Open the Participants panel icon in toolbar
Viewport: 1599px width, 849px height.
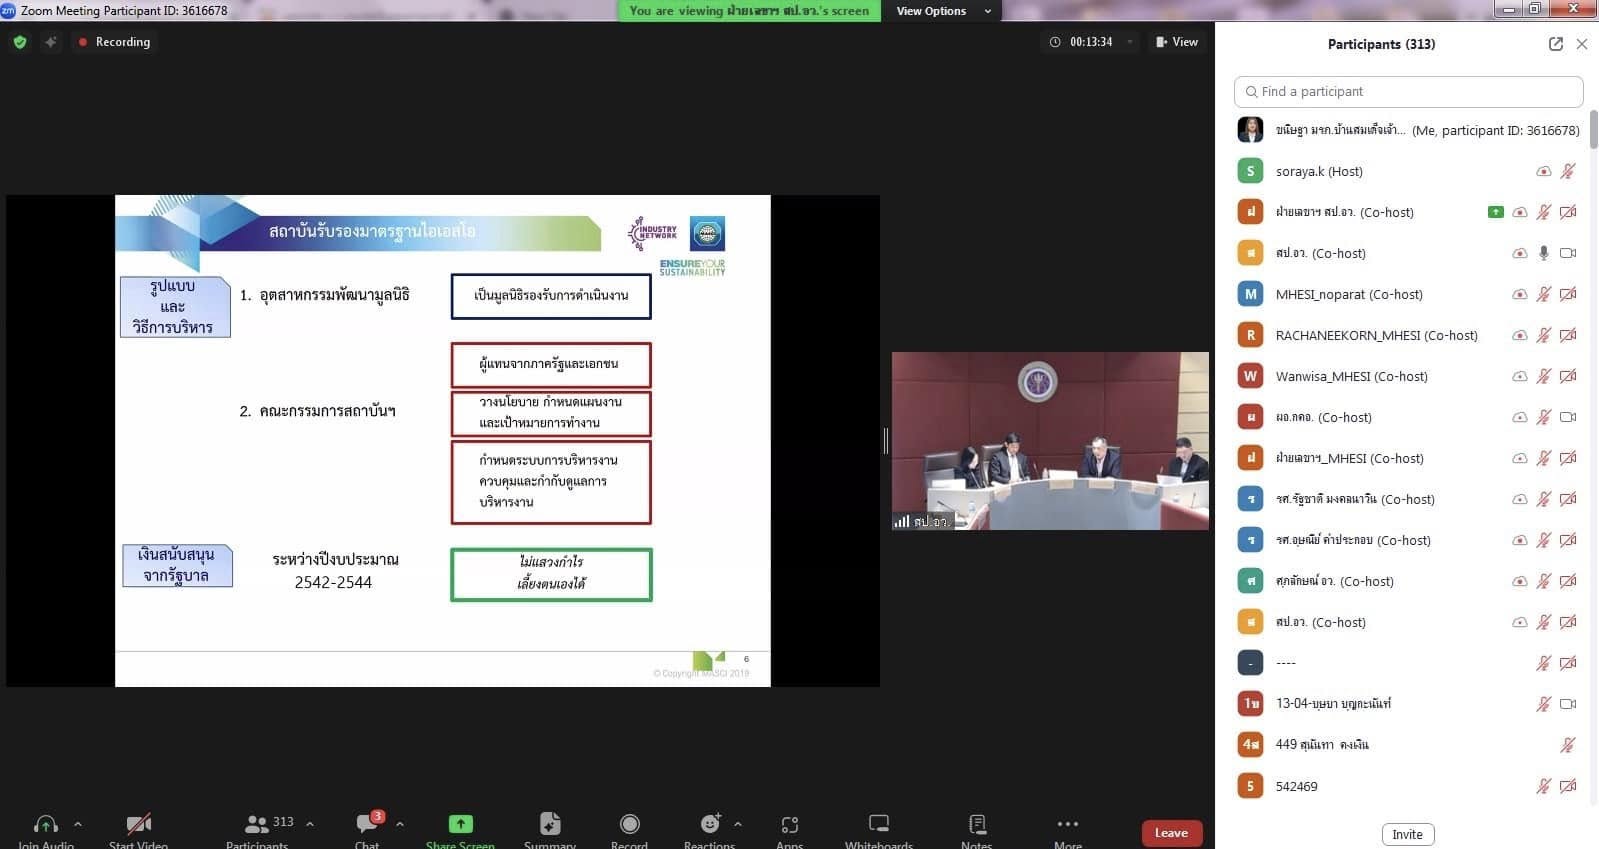[x=257, y=824]
